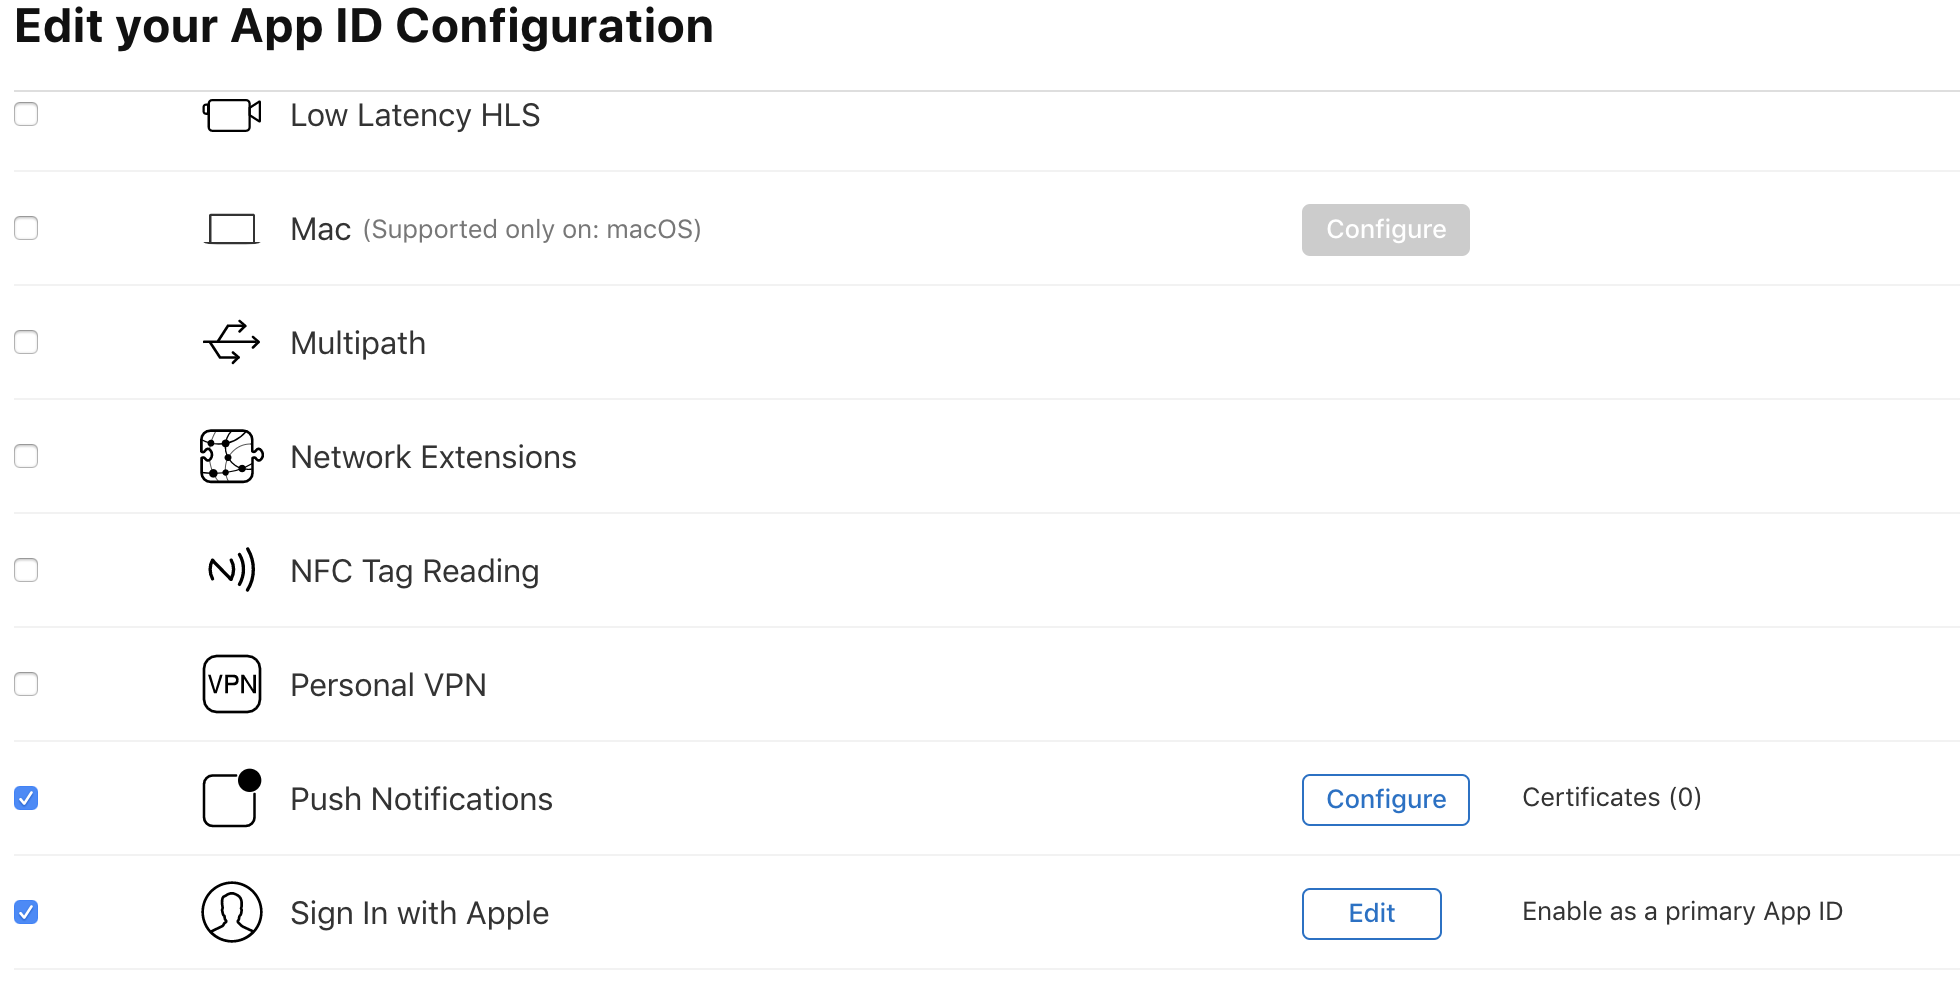This screenshot has width=1960, height=994.
Task: Enable the Low Latency HLS checkbox
Action: [x=26, y=114]
